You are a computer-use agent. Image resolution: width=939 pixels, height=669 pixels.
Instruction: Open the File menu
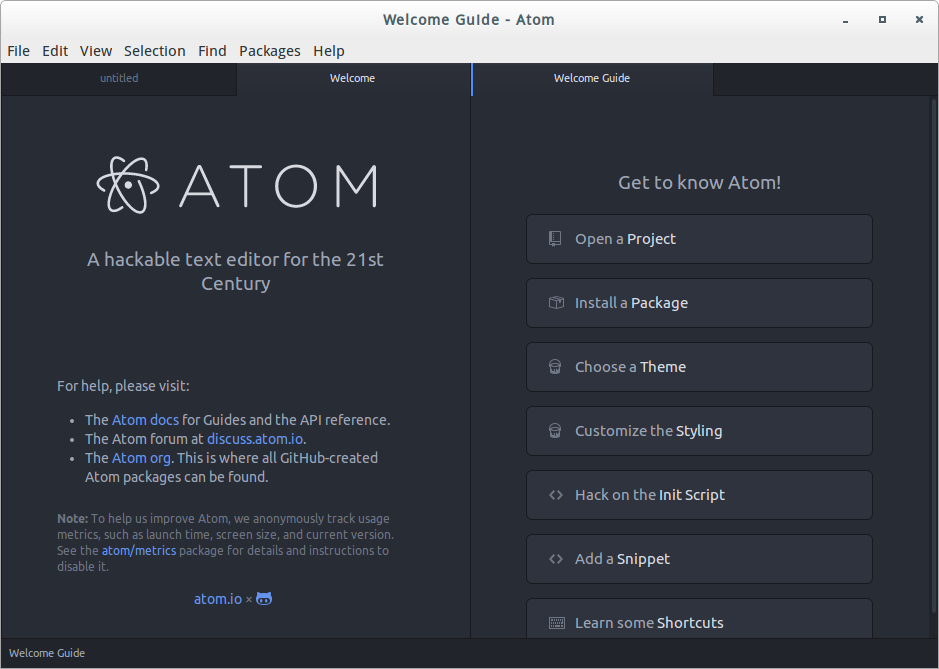19,51
